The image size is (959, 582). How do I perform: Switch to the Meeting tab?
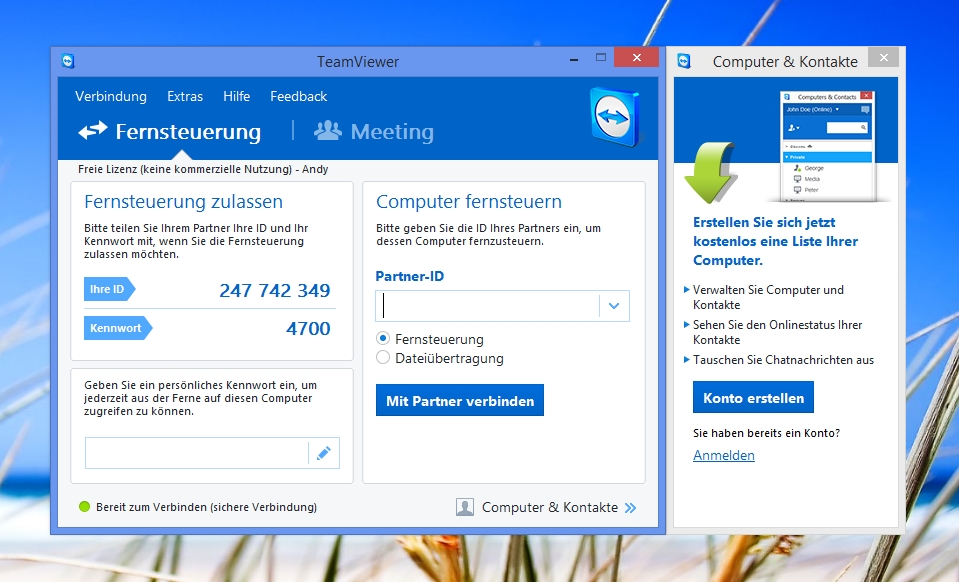pyautogui.click(x=374, y=131)
